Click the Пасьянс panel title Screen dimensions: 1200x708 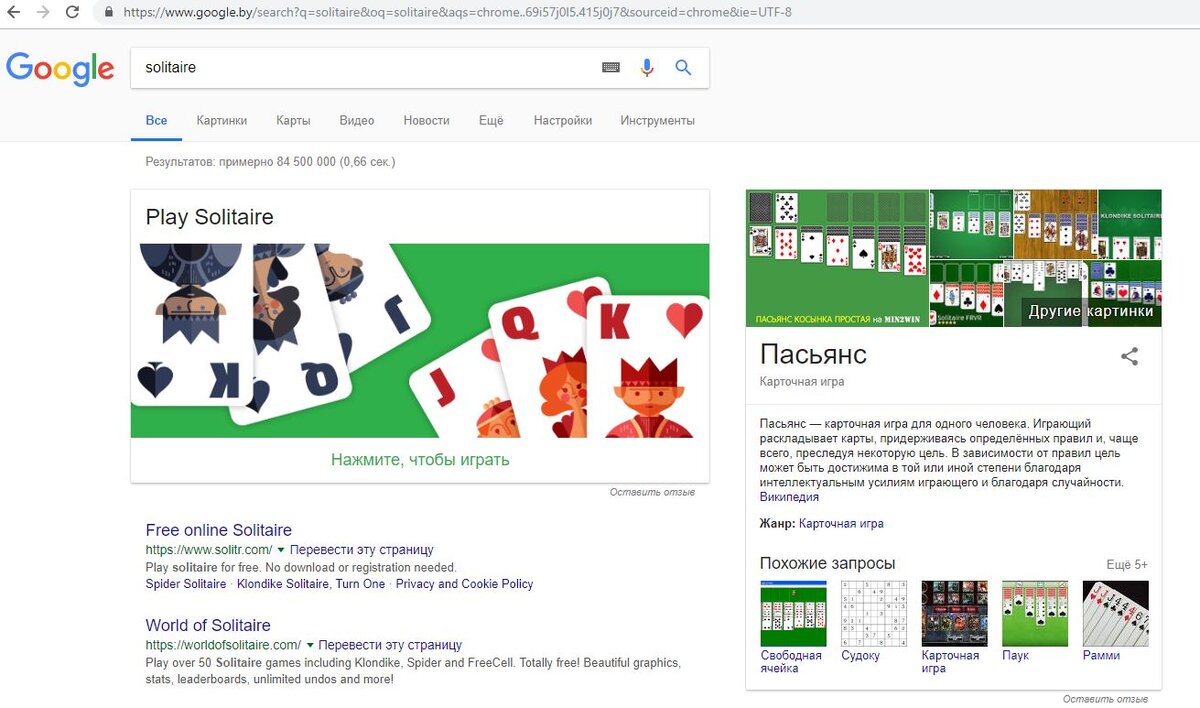[813, 354]
